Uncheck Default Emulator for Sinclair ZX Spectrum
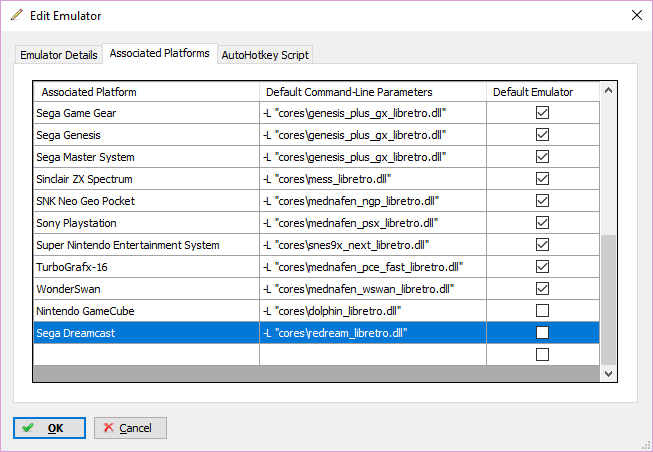This screenshot has width=653, height=452. pyautogui.click(x=542, y=179)
